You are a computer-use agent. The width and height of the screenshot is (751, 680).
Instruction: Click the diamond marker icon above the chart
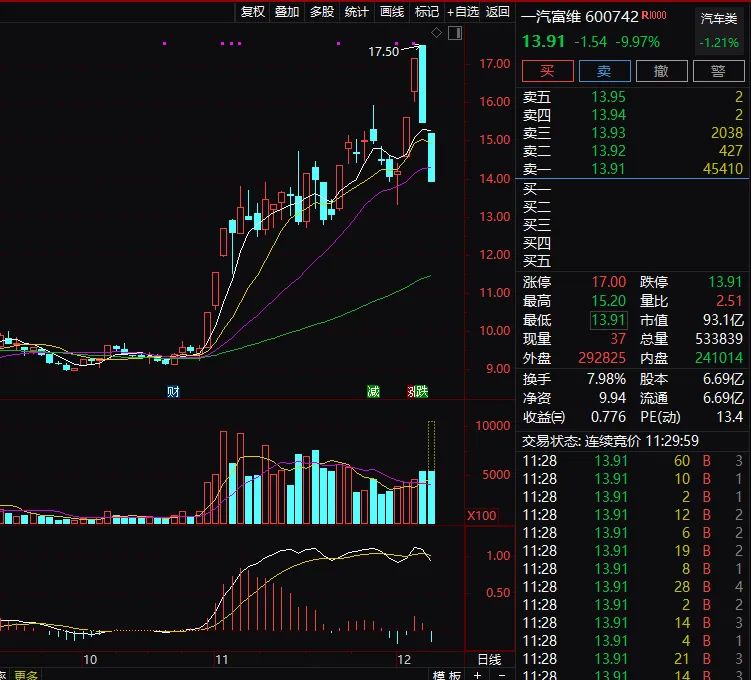pyautogui.click(x=436, y=33)
